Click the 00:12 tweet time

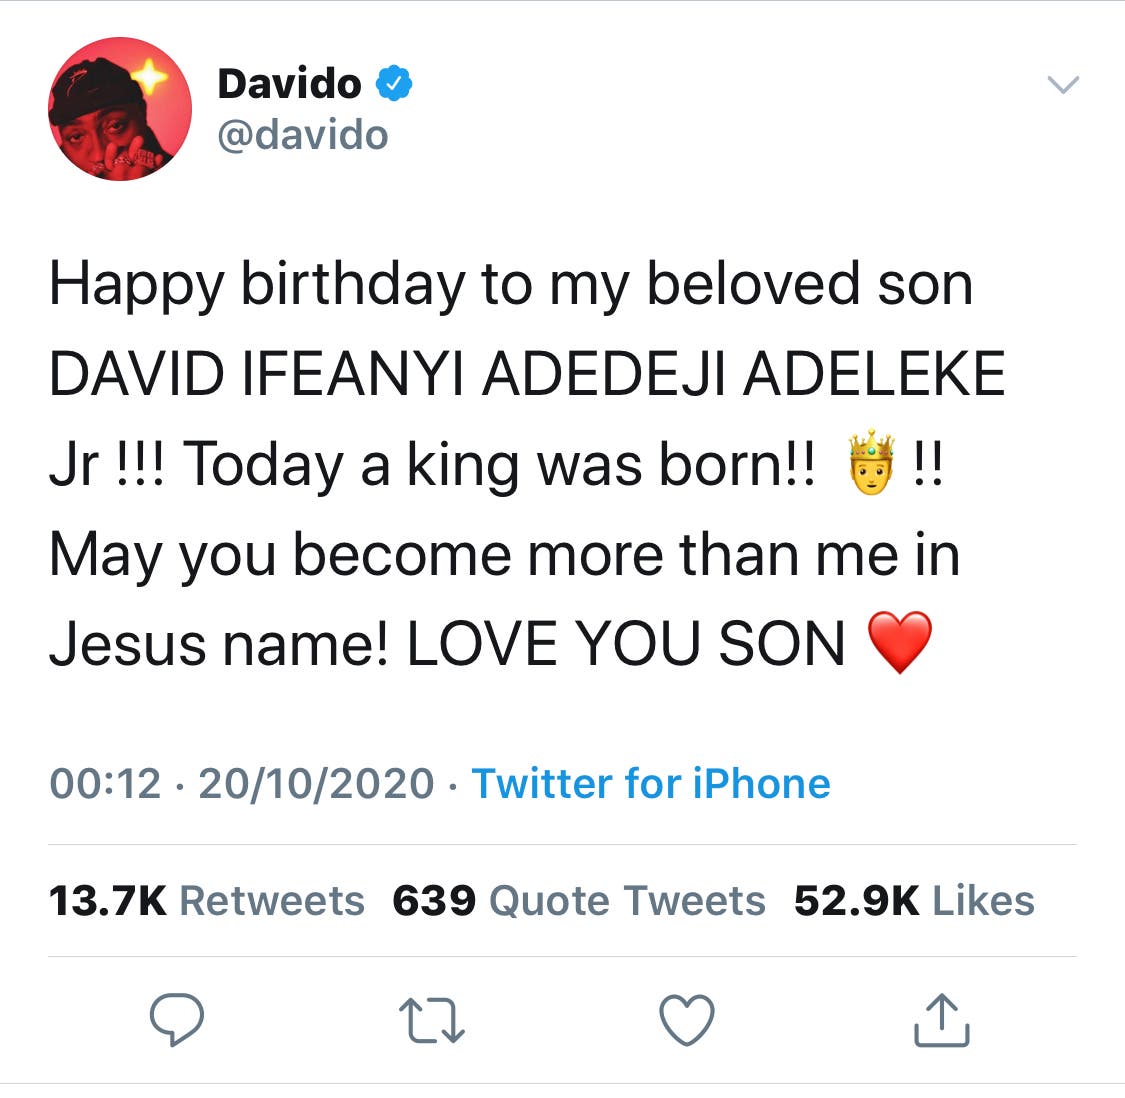[105, 783]
